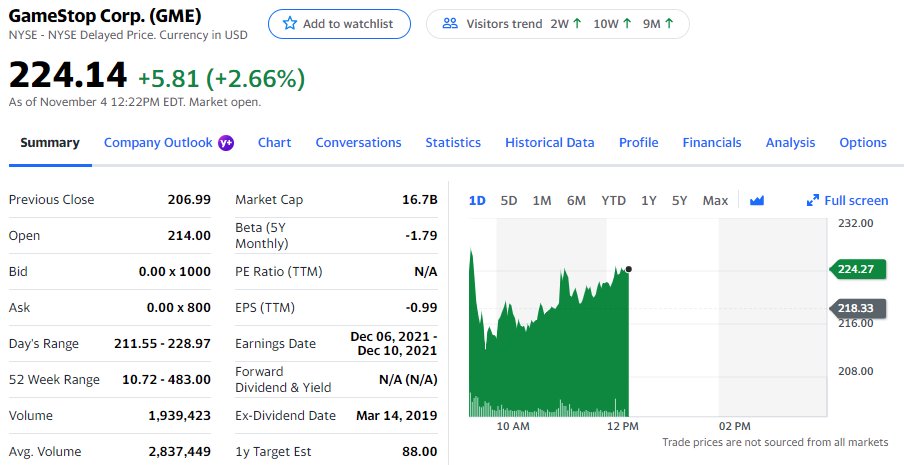This screenshot has height=465, width=904.
Task: Add GameStop to watchlist
Action: click(340, 24)
